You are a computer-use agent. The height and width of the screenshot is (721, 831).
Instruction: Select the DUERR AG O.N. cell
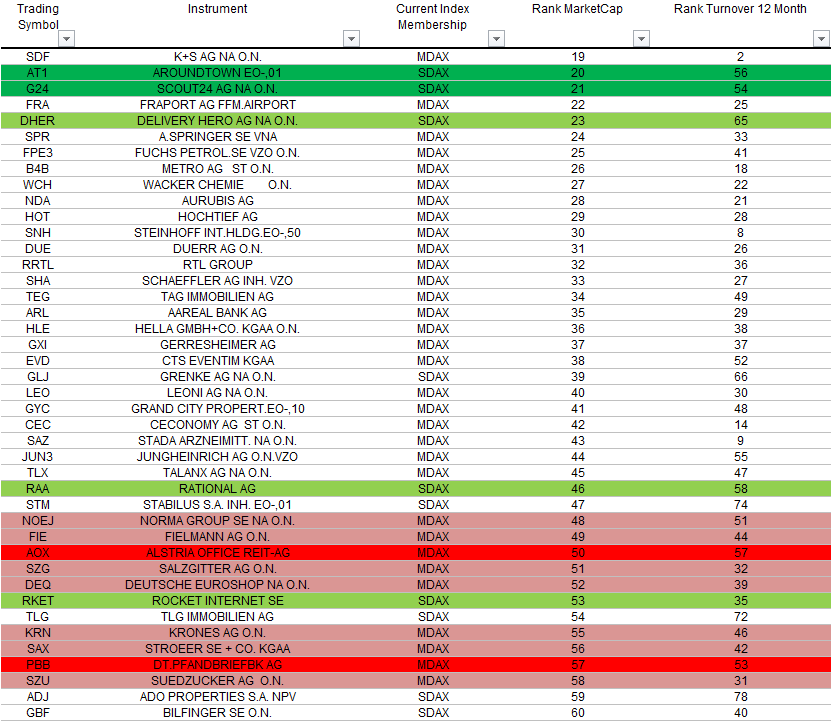(217, 249)
